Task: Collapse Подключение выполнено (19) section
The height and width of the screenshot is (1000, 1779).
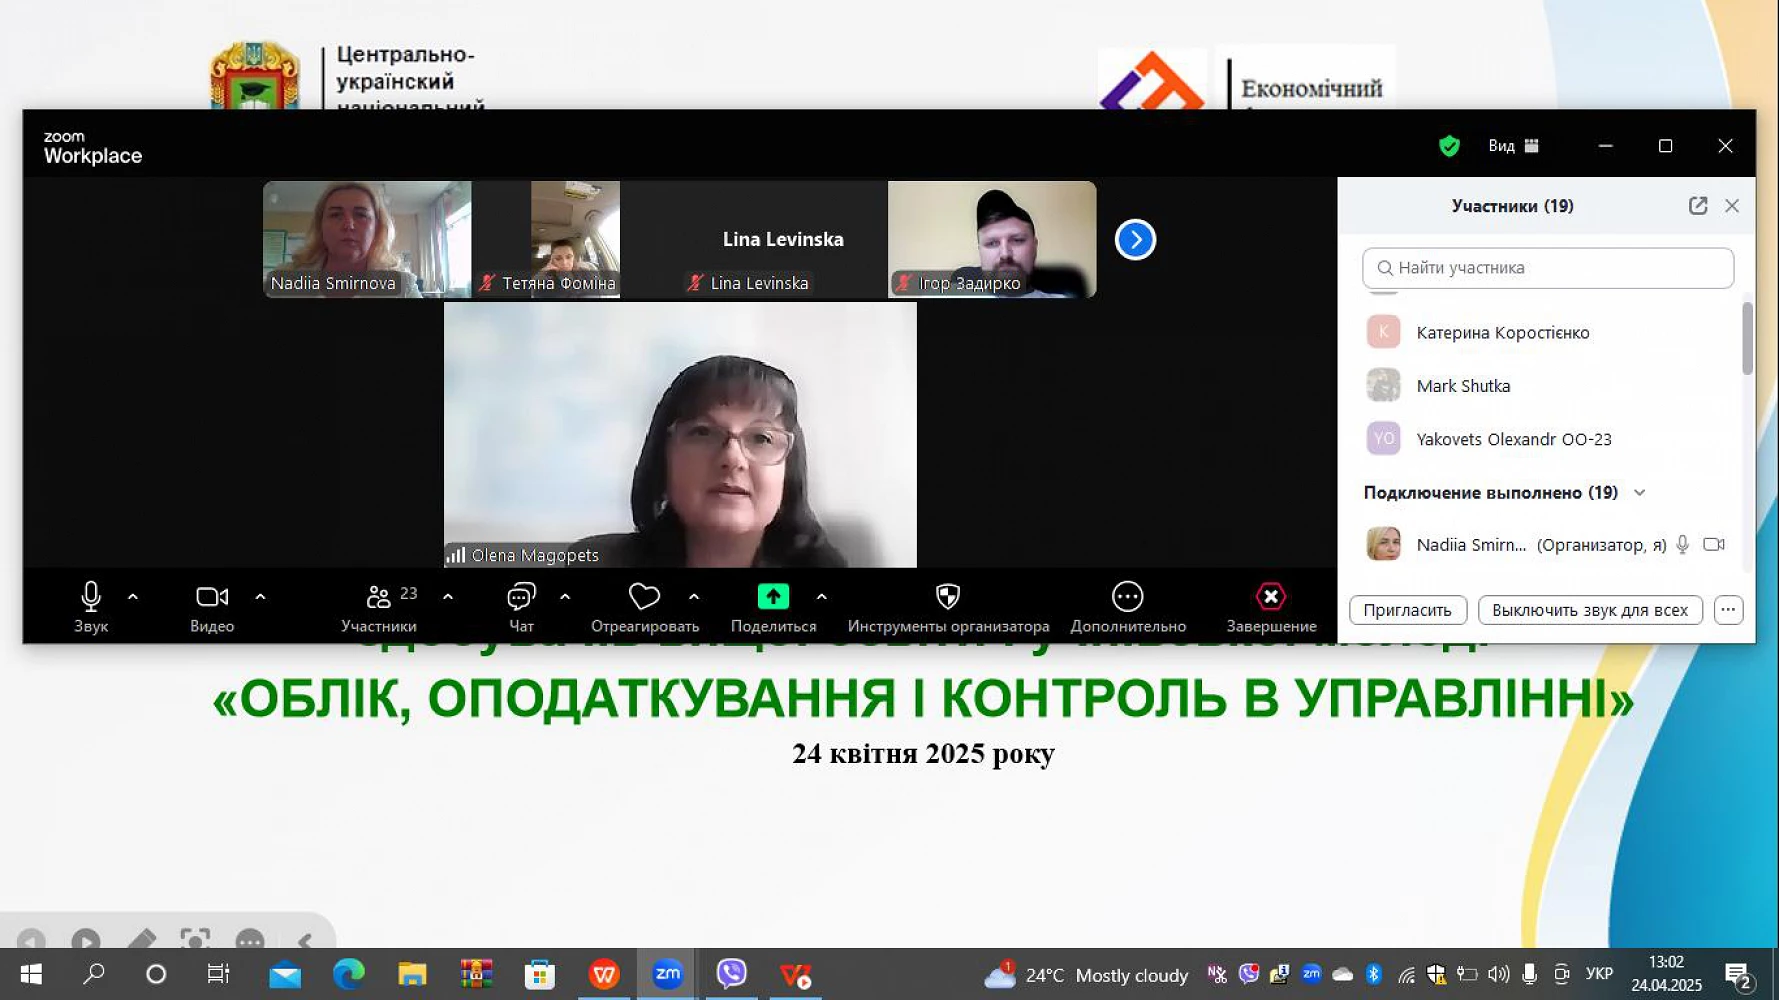Action: pyautogui.click(x=1640, y=493)
